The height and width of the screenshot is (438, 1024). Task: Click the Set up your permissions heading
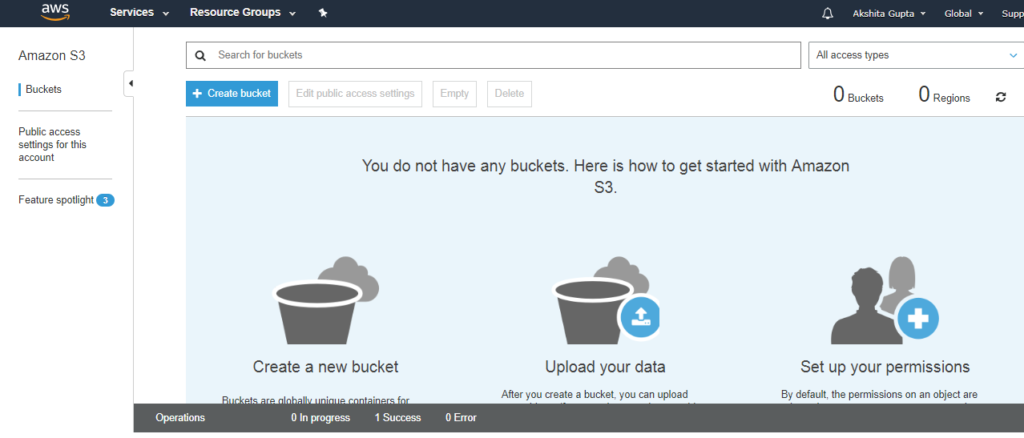885,367
